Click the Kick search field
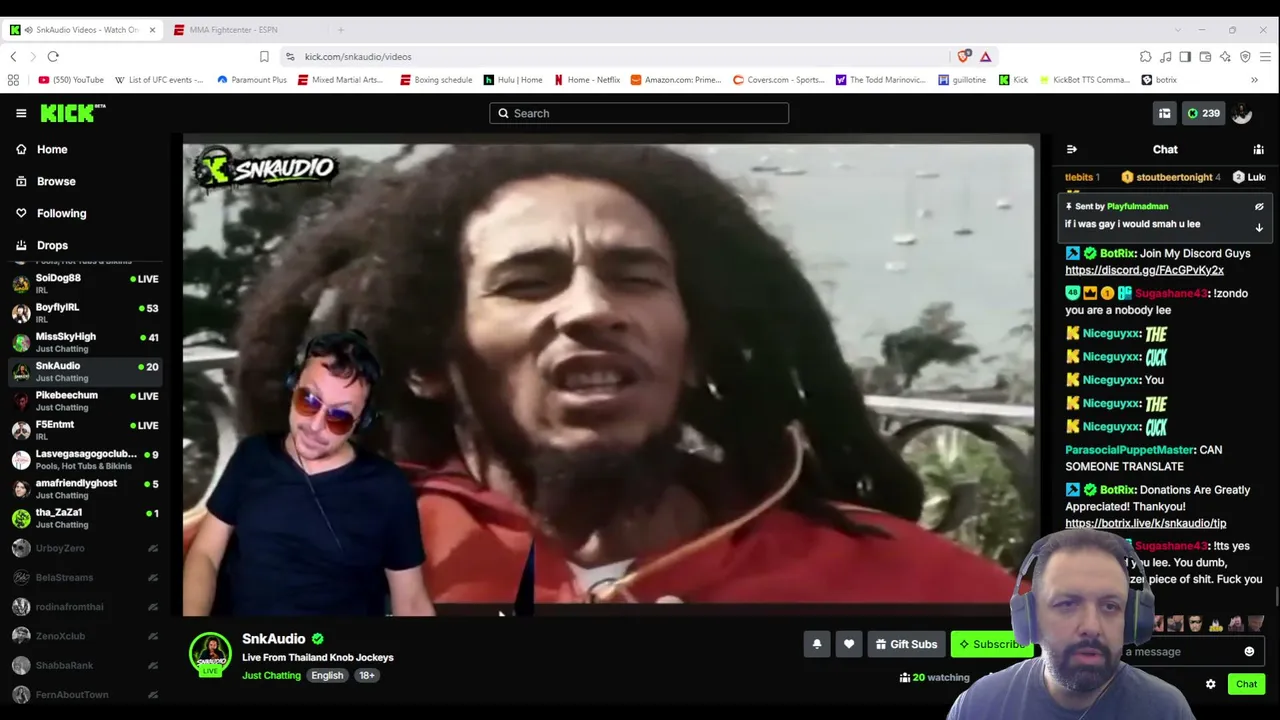The height and width of the screenshot is (720, 1280). [639, 113]
